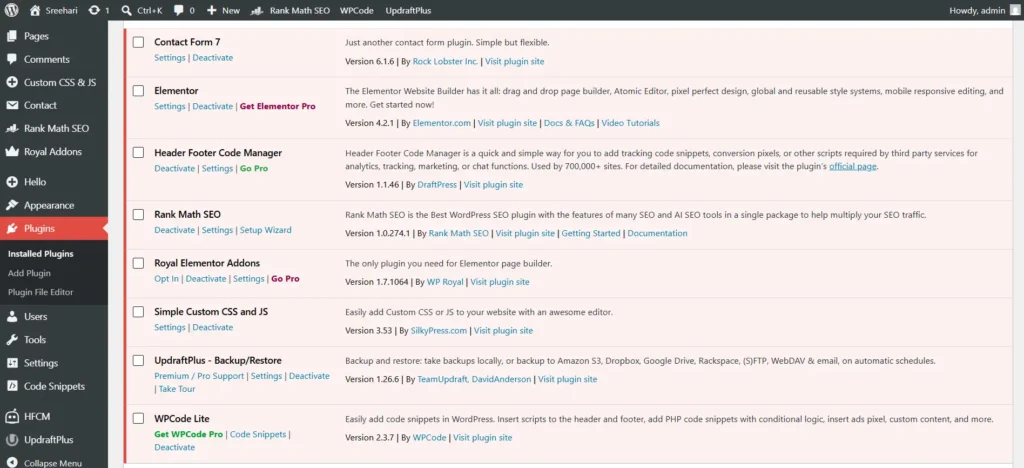Click the plus icon beside New
This screenshot has width=1024, height=468.
pos(212,10)
